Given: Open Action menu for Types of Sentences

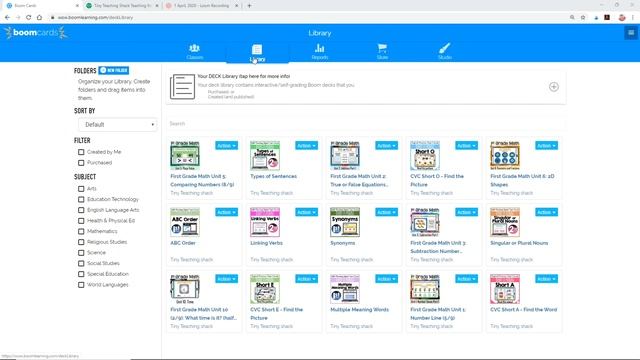Looking at the screenshot, I should (306, 146).
